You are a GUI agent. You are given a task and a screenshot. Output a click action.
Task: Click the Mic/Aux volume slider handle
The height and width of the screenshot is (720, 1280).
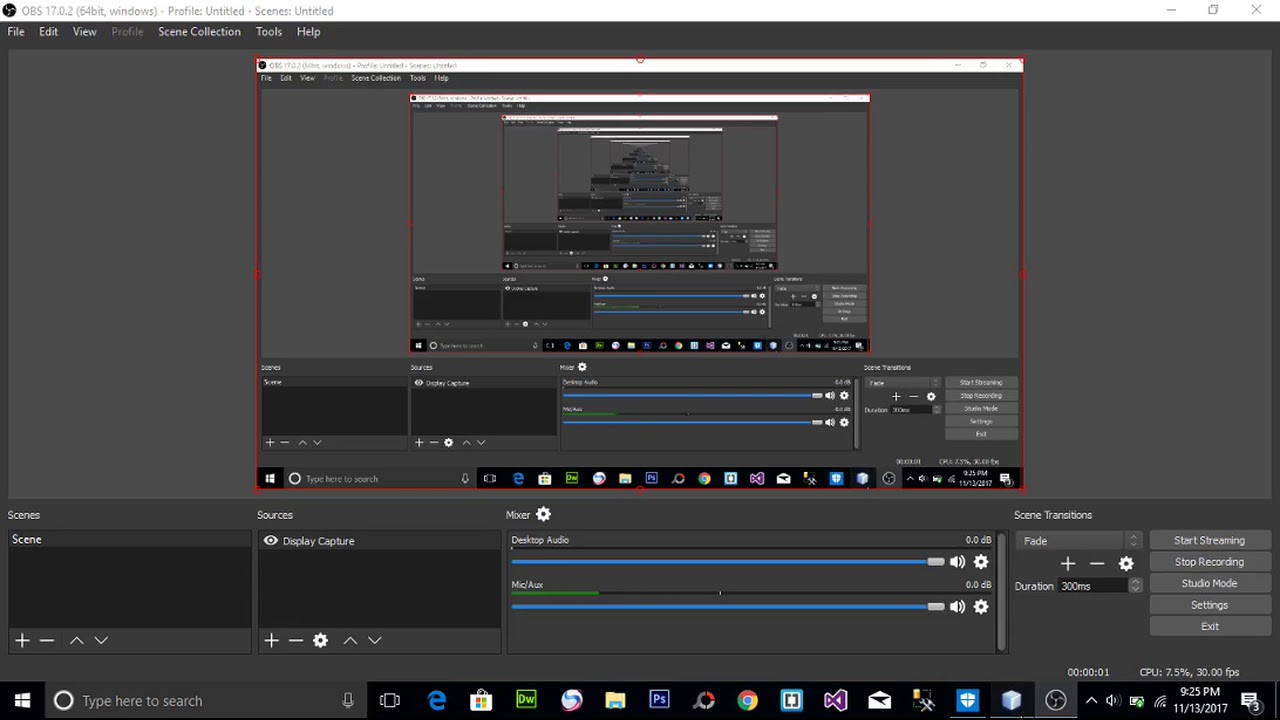tap(935, 607)
